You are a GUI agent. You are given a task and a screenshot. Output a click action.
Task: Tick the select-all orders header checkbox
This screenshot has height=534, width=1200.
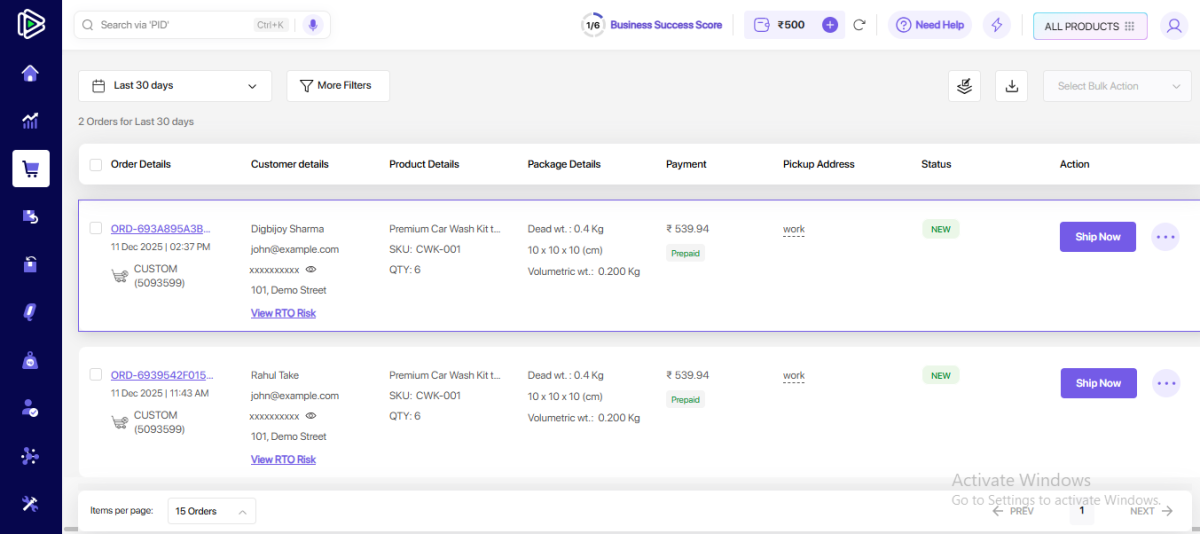click(96, 165)
